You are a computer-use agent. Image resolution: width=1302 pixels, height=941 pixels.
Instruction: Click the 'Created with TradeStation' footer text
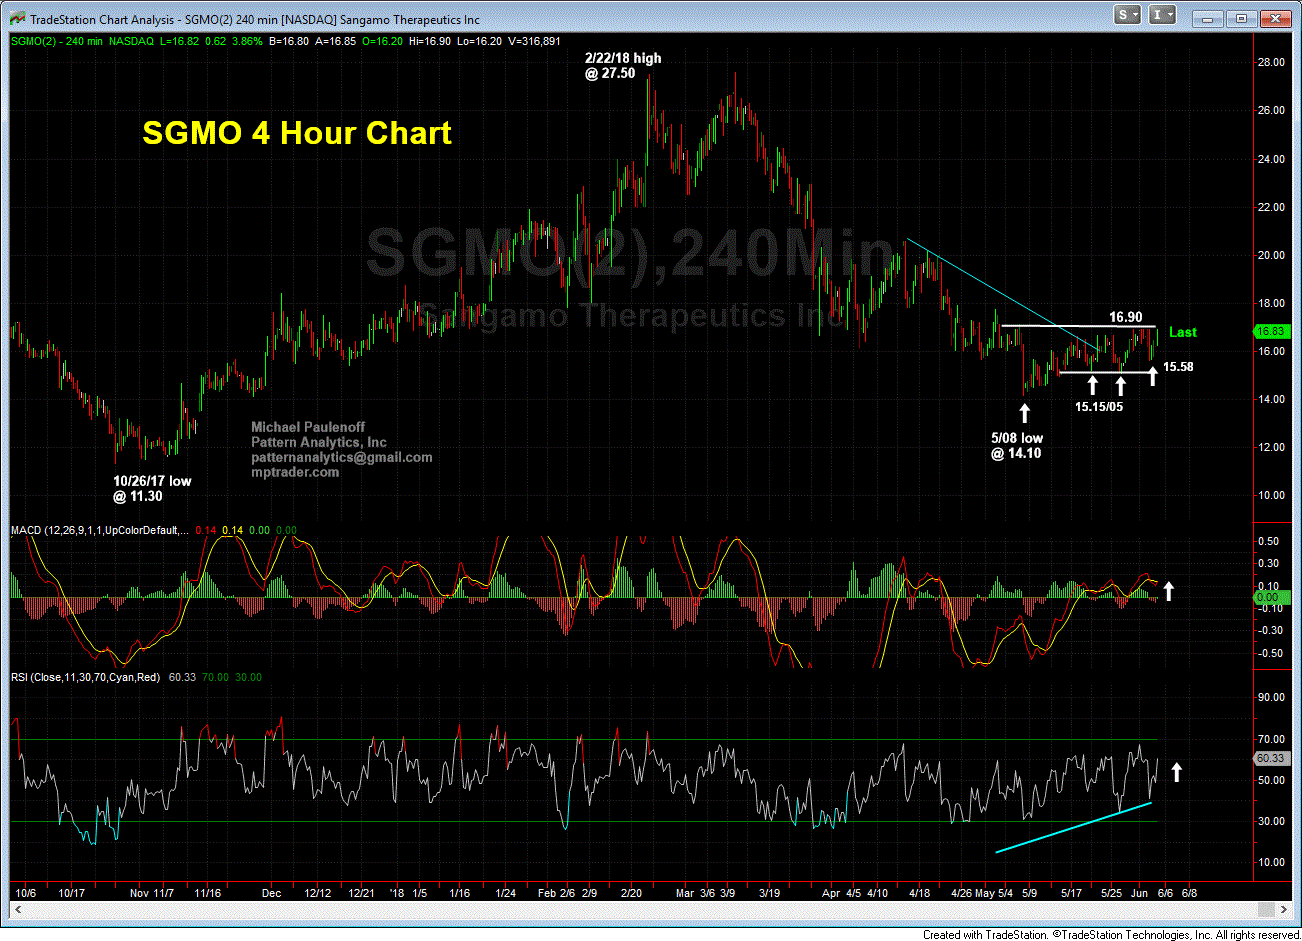(x=986, y=935)
